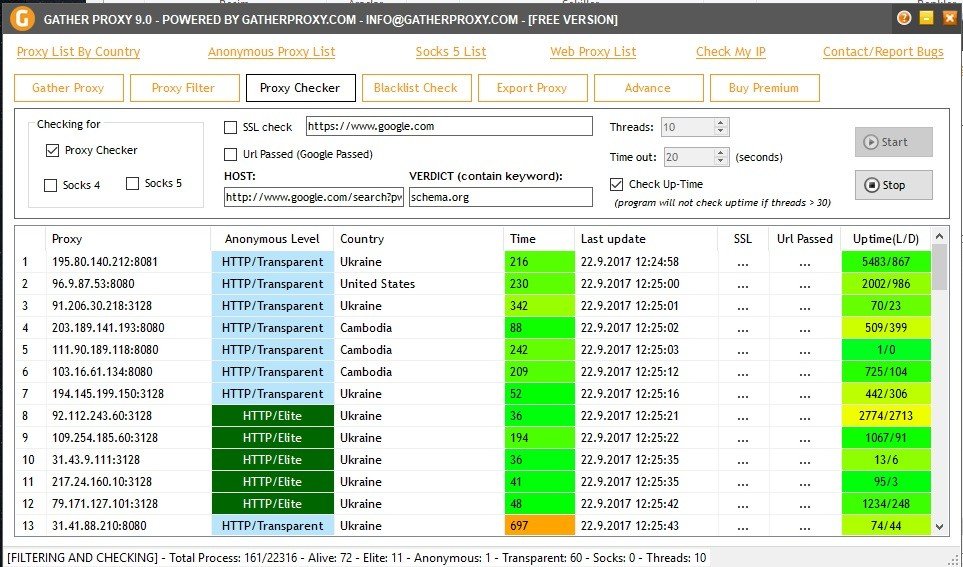
Task: Select proxy 92.112.243.60:3128
Action: 102,416
